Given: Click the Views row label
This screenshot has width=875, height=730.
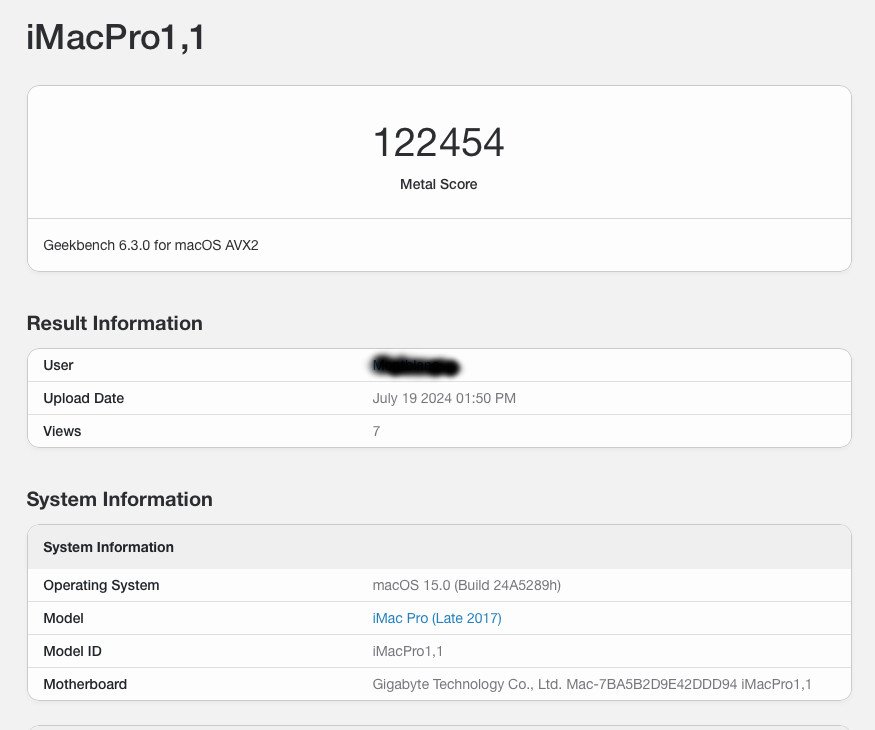Looking at the screenshot, I should (62, 431).
